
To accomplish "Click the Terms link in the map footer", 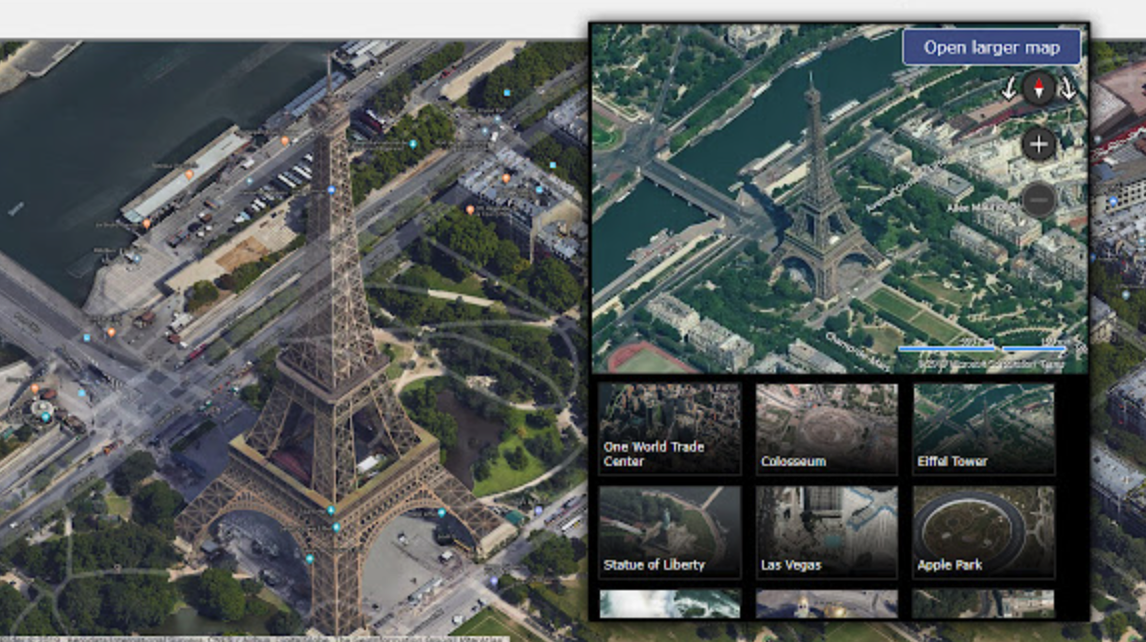I will pyautogui.click(x=1053, y=363).
